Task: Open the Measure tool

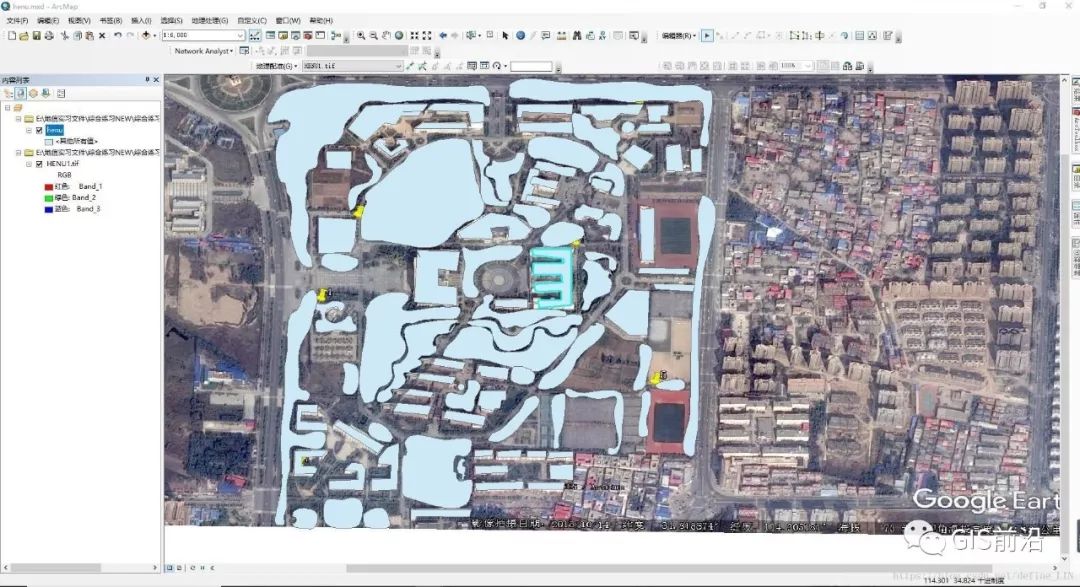Action: (x=561, y=35)
